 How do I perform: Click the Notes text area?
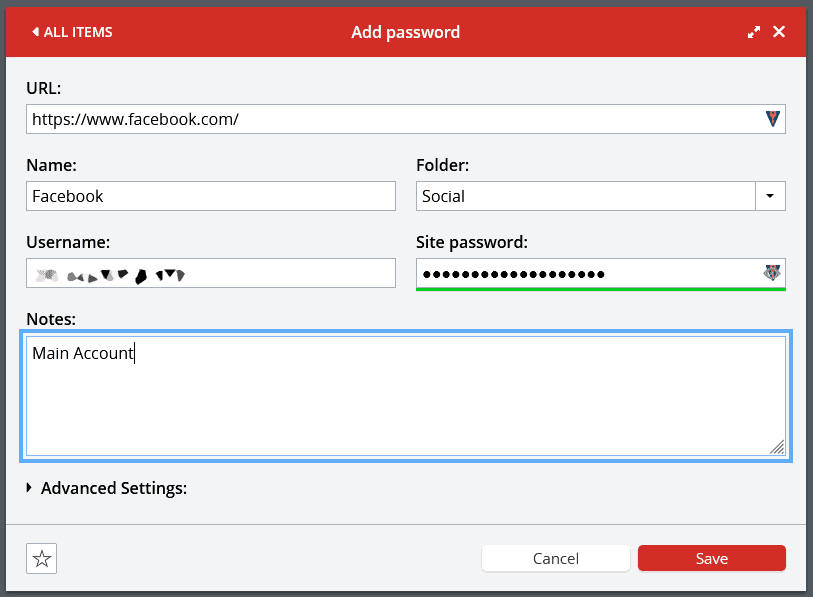[406, 396]
